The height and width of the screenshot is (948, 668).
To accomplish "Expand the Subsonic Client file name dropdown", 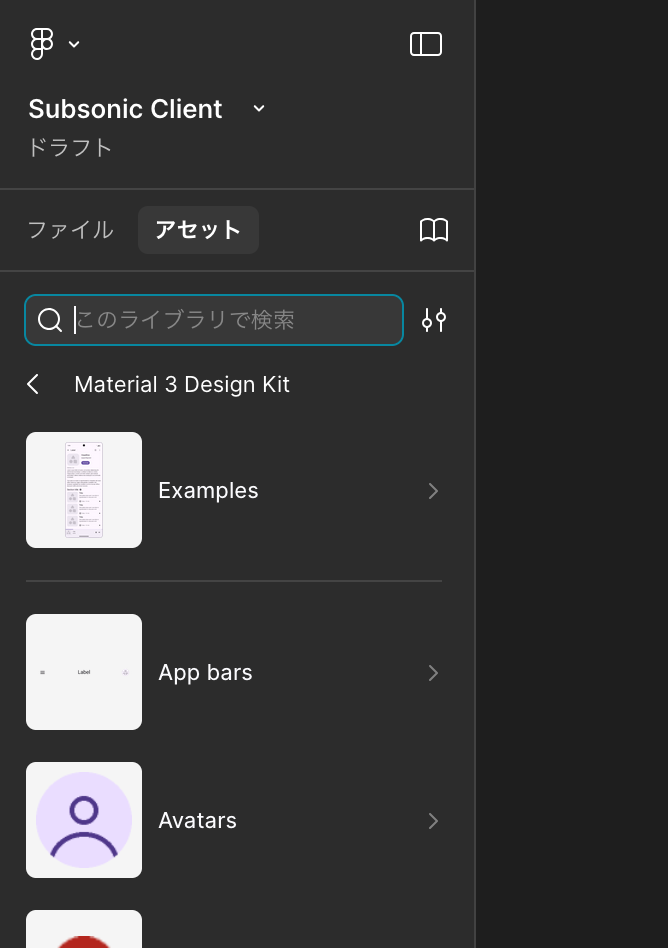I will pos(259,108).
